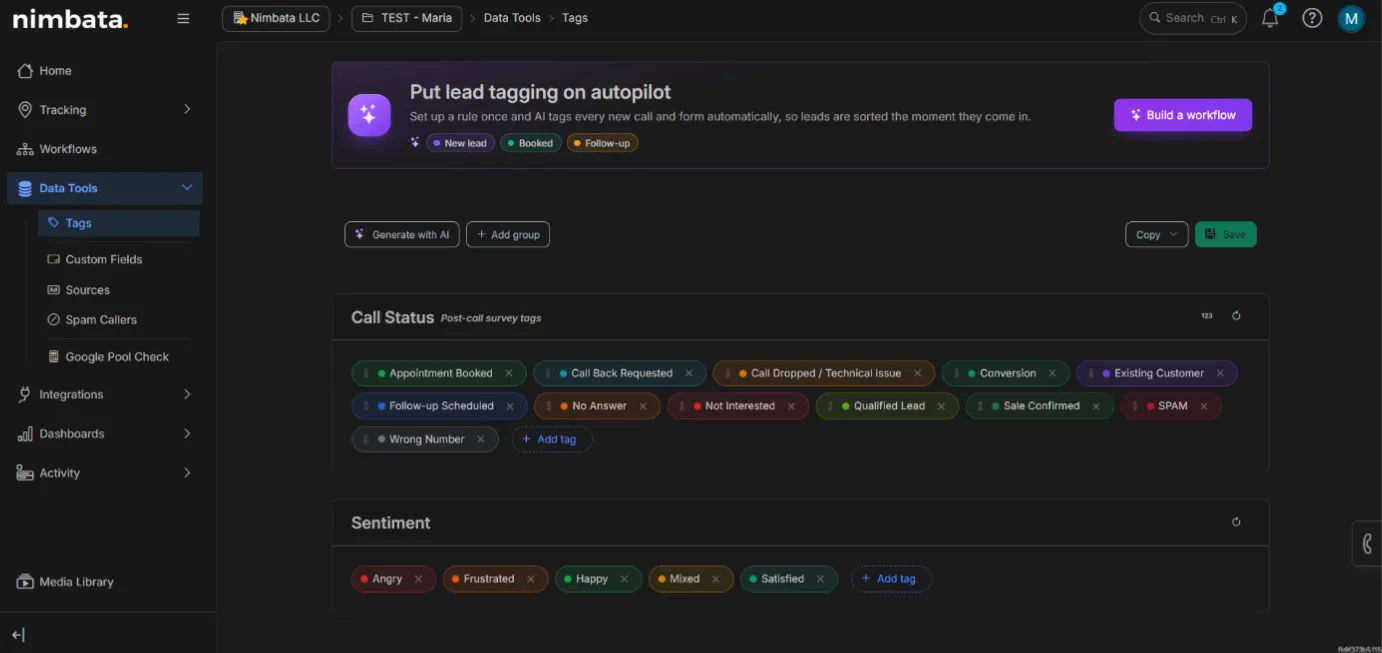This screenshot has height=653, width=1382.
Task: Save the tag changes
Action: point(1225,234)
